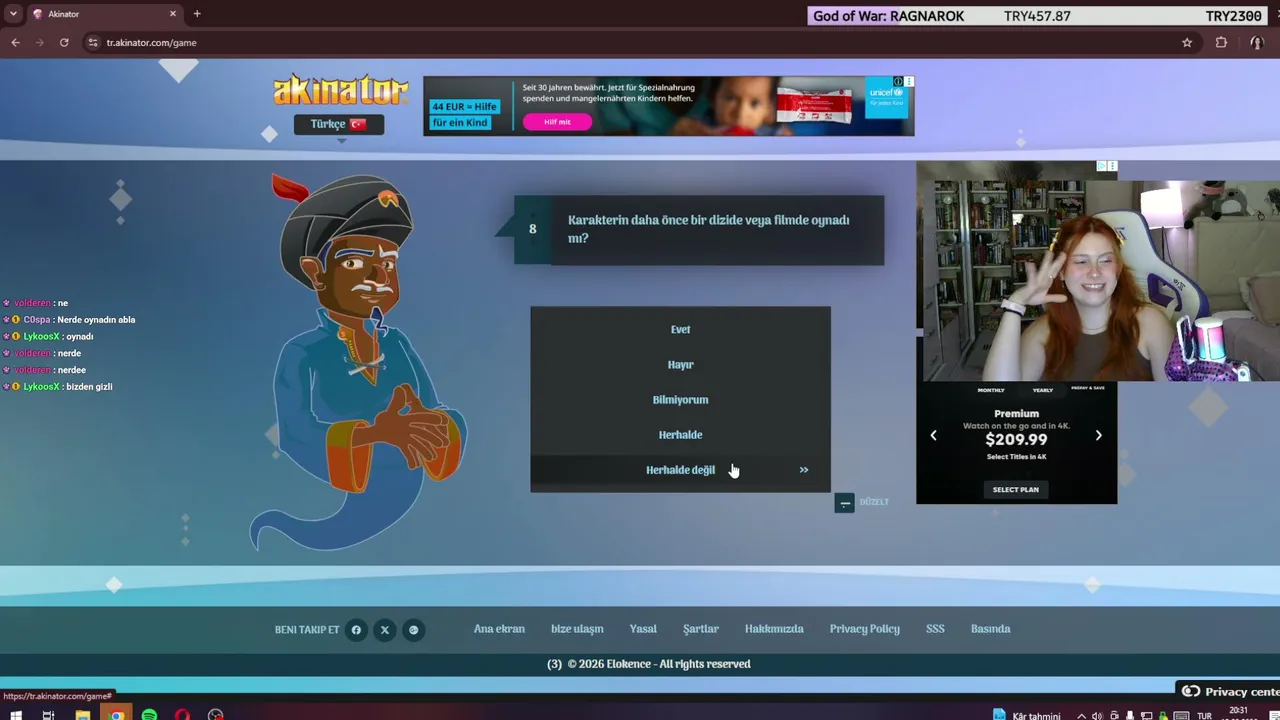
Task: Choose the Herhalde answer
Action: click(680, 435)
